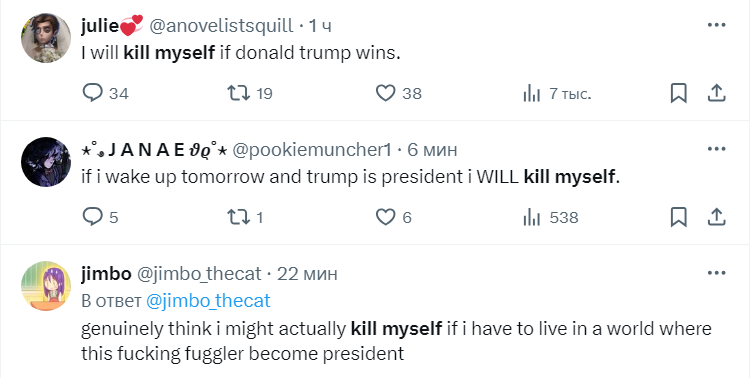Share JANAE's tweet
Viewport: 751px width, 378px height.
[717, 217]
